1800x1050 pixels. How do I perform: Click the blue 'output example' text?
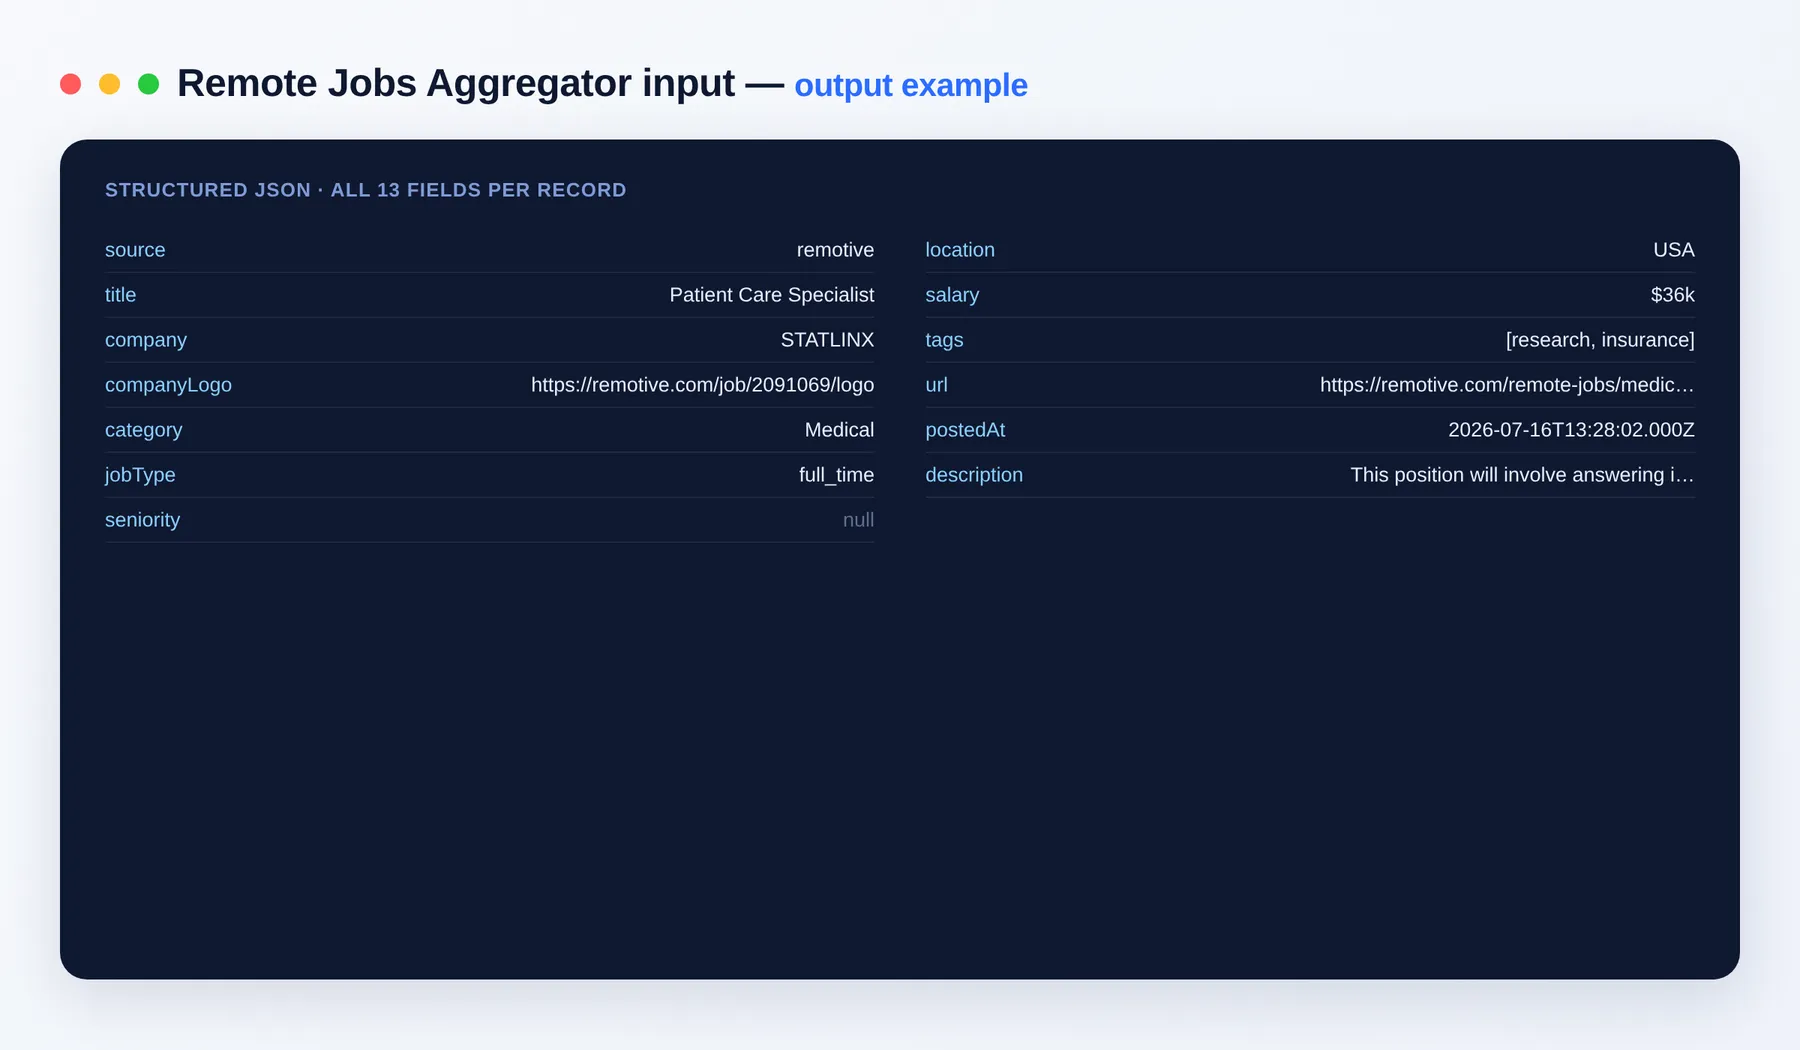911,86
